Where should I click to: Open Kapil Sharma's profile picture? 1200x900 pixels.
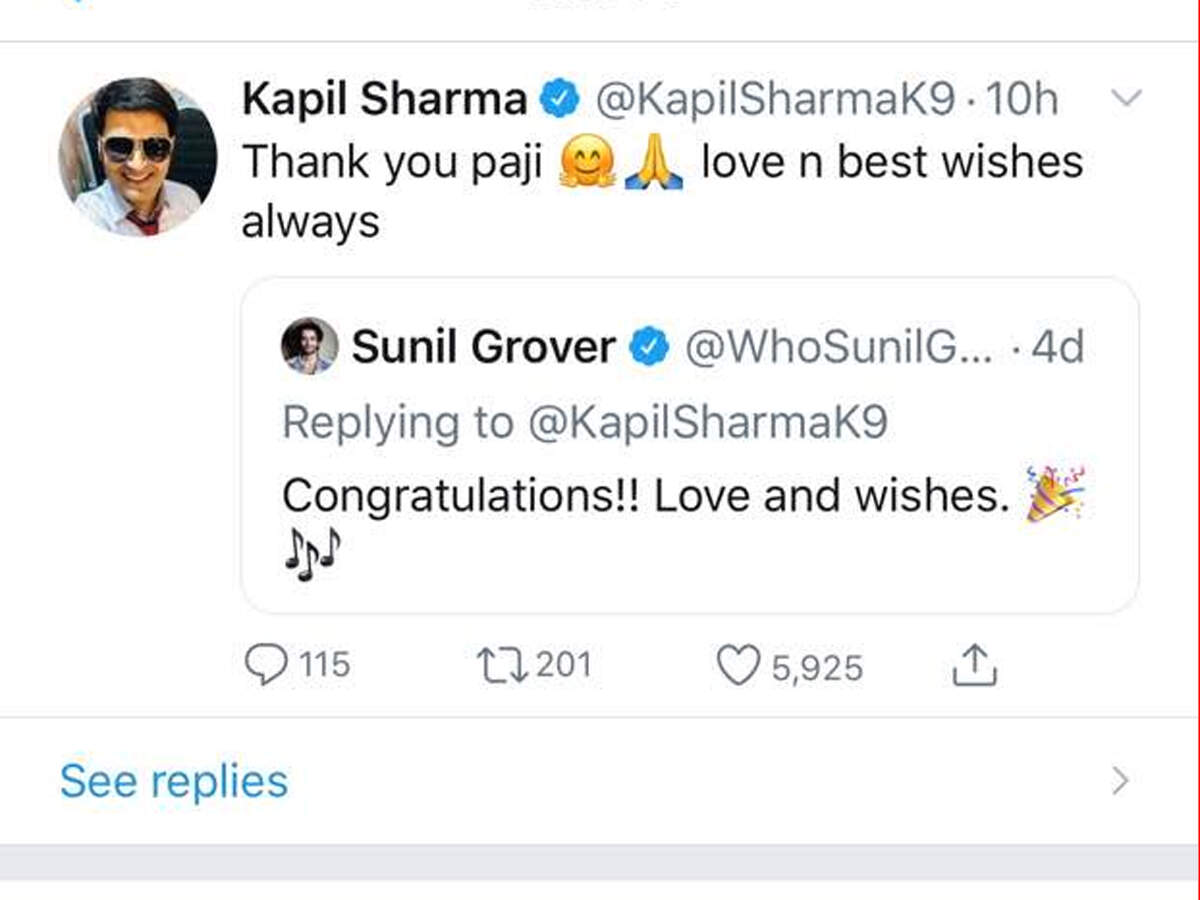(x=138, y=157)
